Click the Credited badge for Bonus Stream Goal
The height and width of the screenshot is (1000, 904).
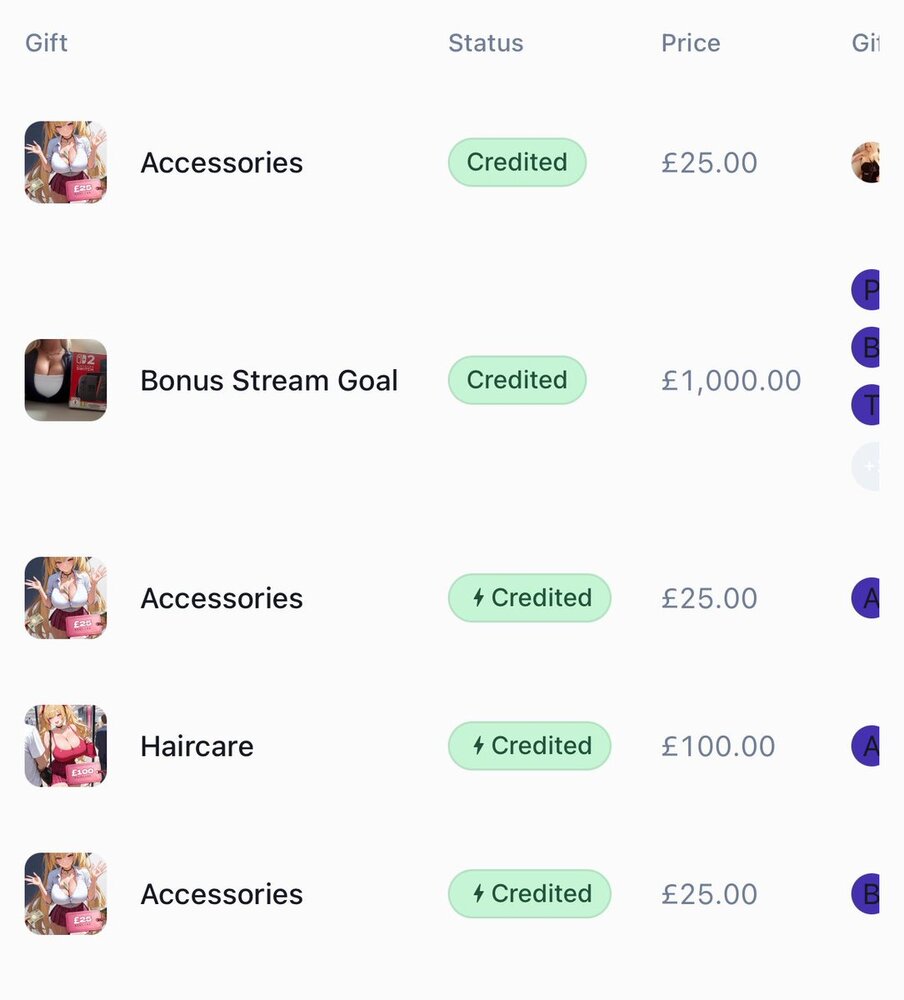pyautogui.click(x=516, y=380)
